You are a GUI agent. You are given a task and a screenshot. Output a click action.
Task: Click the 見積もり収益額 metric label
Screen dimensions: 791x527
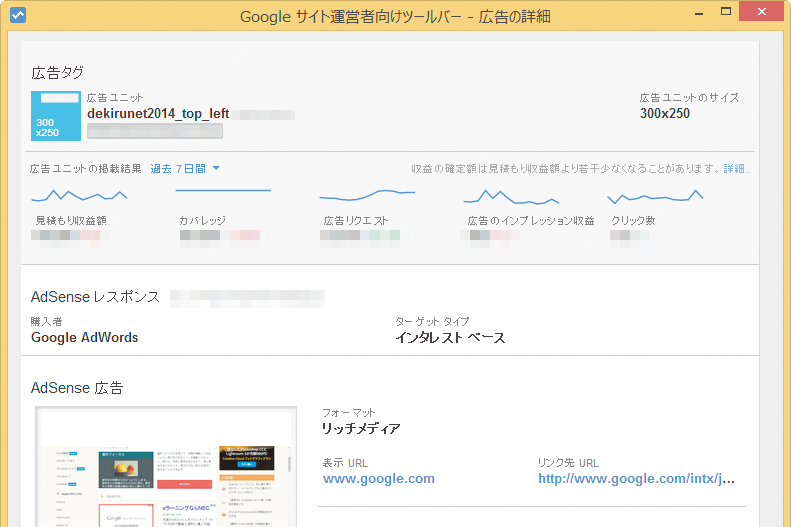click(x=71, y=220)
